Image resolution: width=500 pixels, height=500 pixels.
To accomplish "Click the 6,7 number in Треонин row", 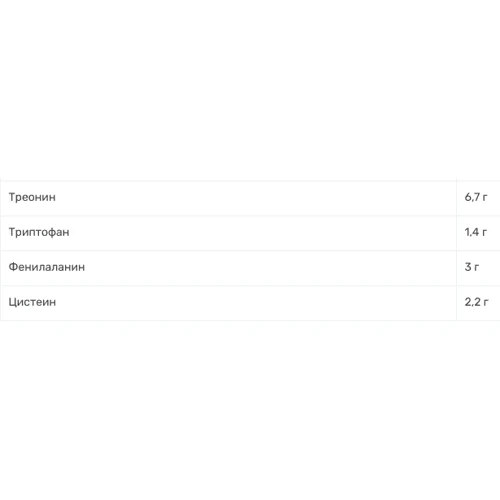I will click(x=472, y=197).
